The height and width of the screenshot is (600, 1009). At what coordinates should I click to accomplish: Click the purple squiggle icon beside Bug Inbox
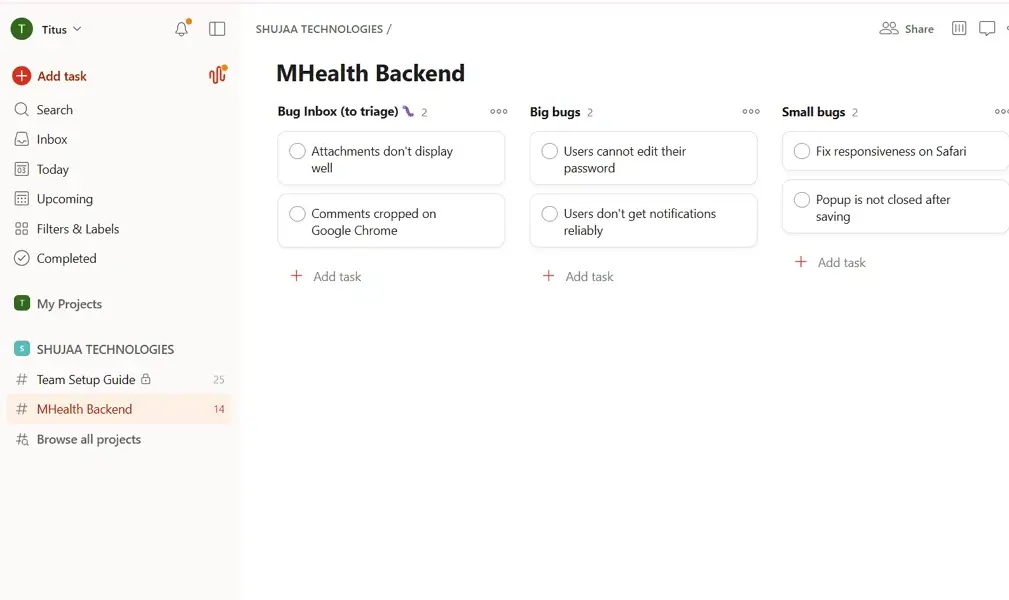point(407,111)
